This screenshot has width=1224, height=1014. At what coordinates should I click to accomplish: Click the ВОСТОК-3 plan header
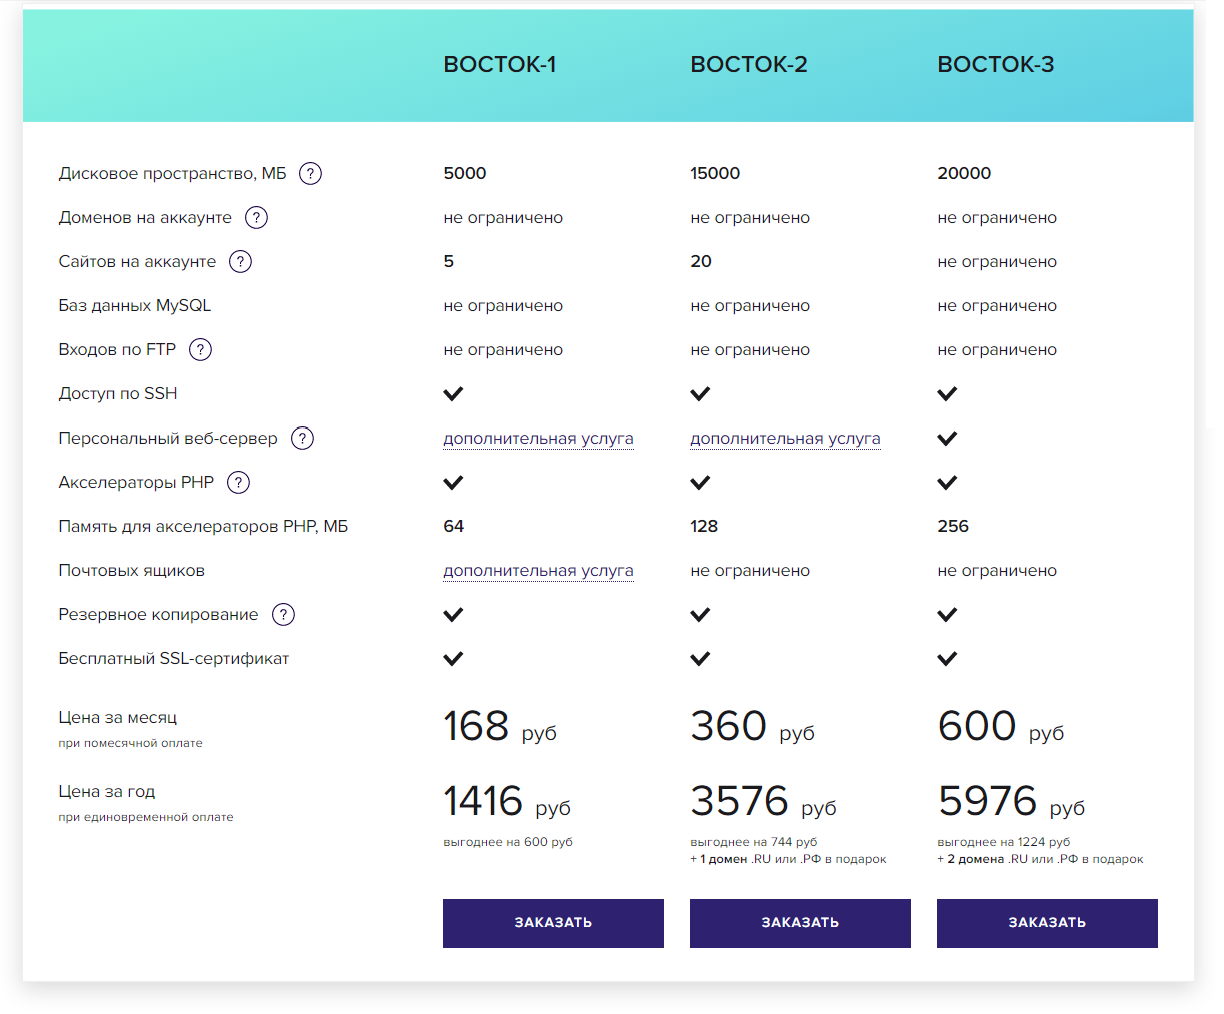click(x=995, y=64)
